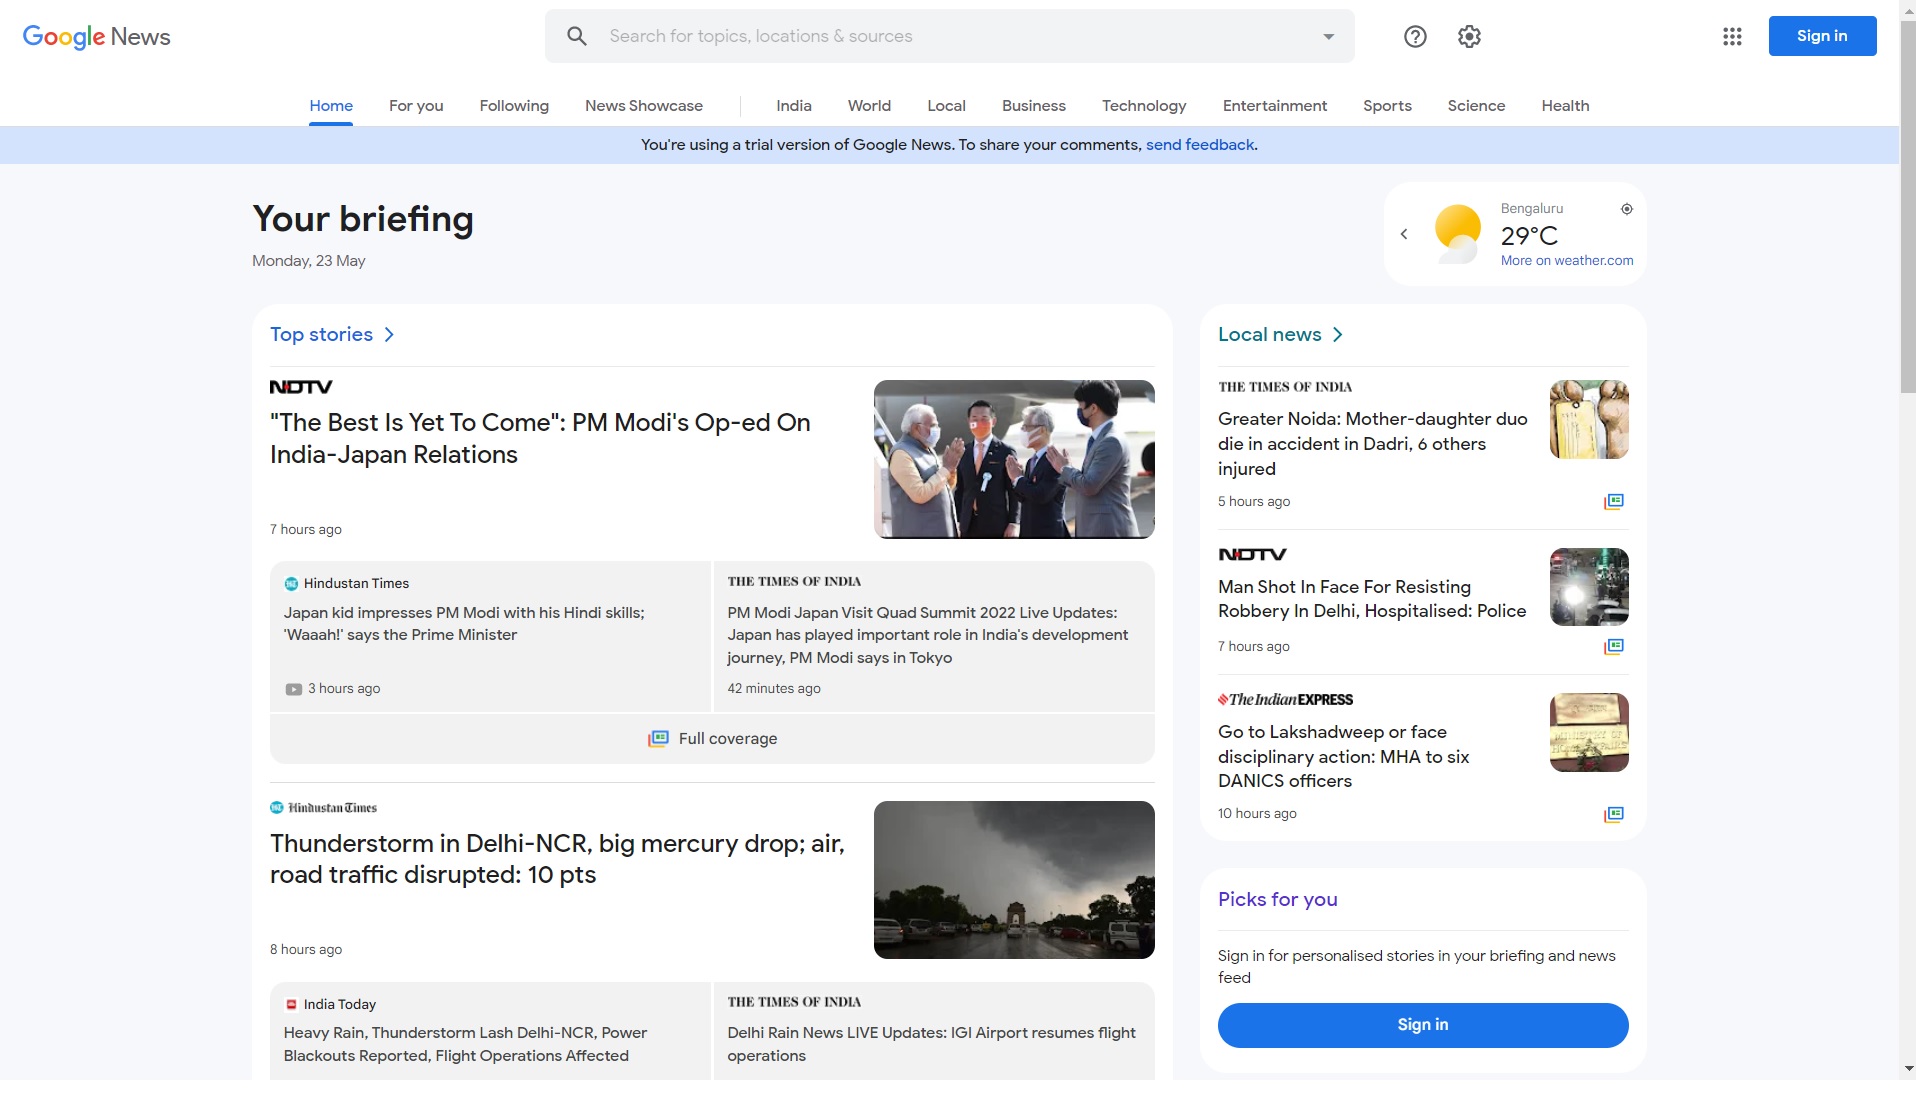1916x1096 pixels.
Task: Expand search options dropdown arrow
Action: coord(1329,37)
